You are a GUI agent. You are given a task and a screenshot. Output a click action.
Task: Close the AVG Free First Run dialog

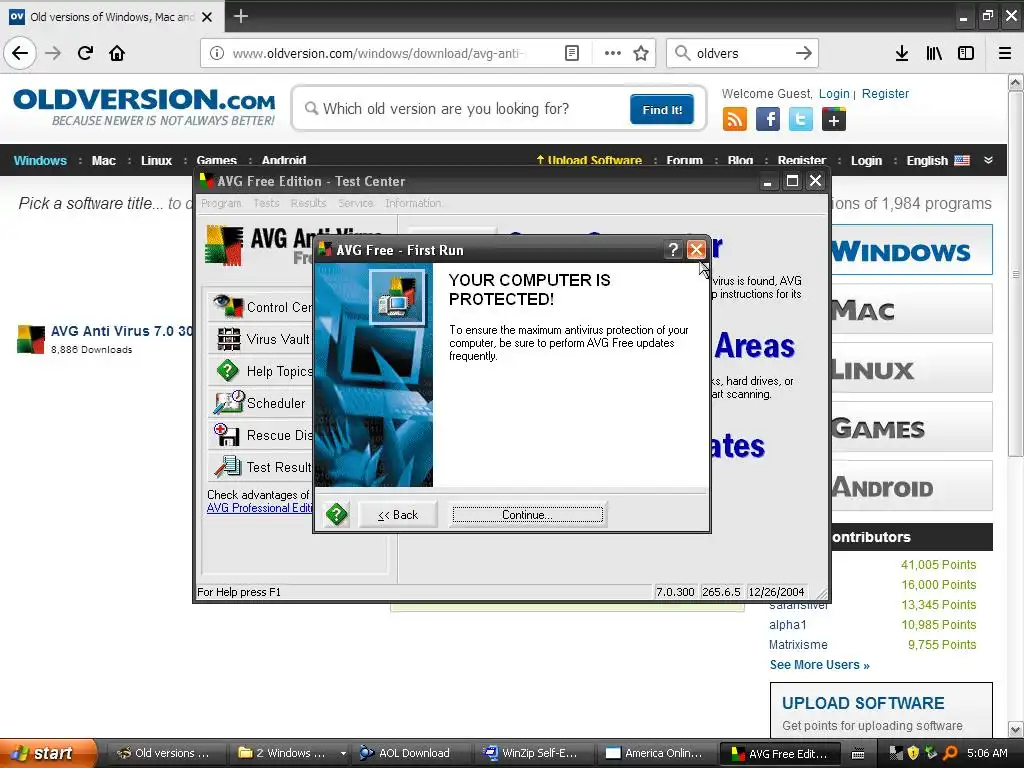click(x=696, y=249)
